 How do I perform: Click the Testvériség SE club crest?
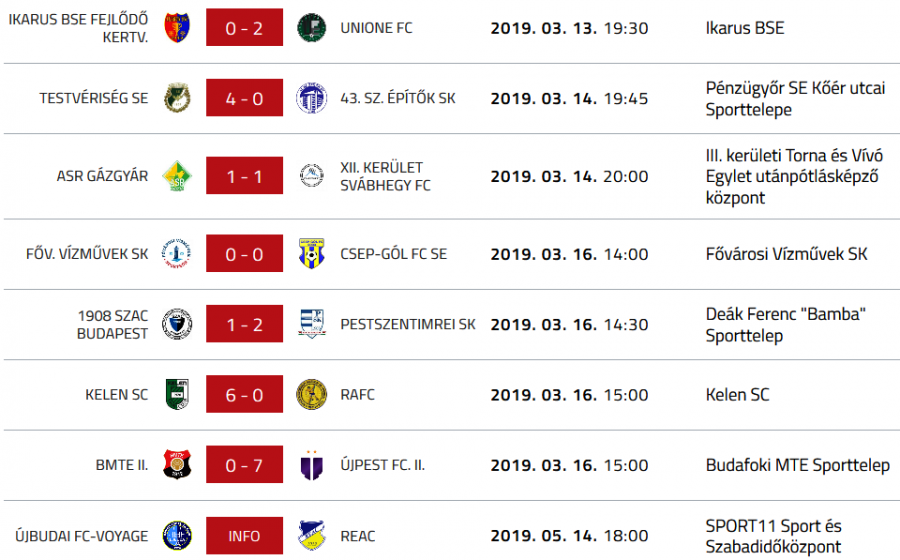pos(177,98)
